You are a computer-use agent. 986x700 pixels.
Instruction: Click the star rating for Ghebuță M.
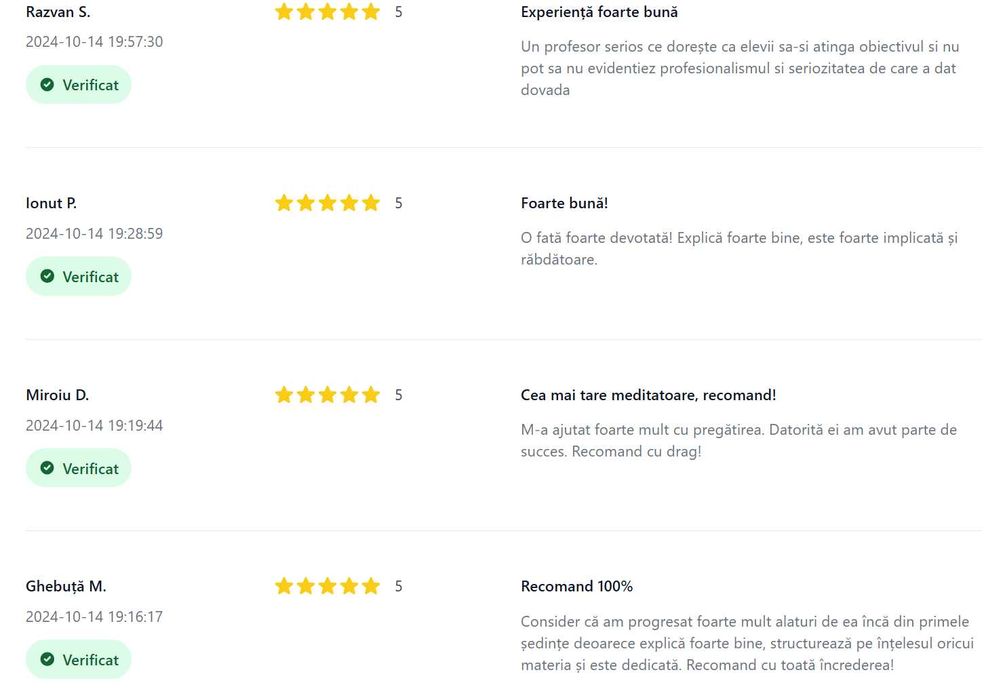coord(327,586)
